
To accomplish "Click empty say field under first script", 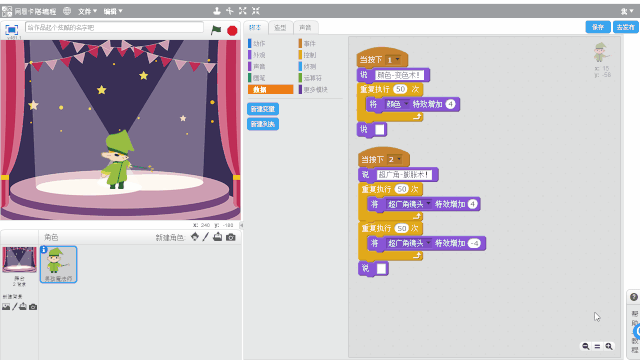I will [380, 130].
